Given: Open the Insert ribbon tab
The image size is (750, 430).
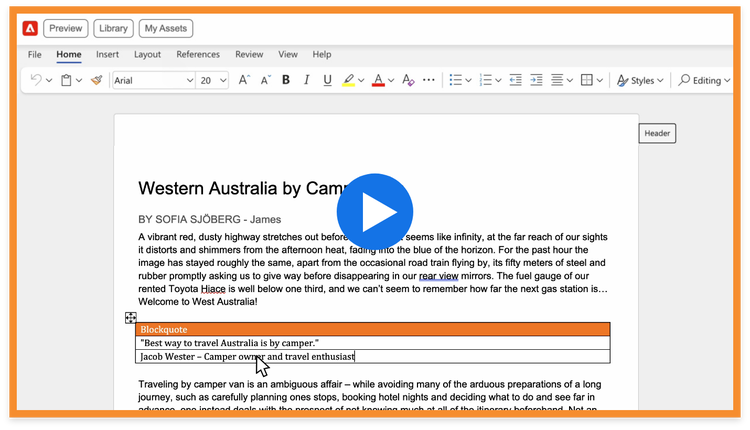Looking at the screenshot, I should coord(107,54).
